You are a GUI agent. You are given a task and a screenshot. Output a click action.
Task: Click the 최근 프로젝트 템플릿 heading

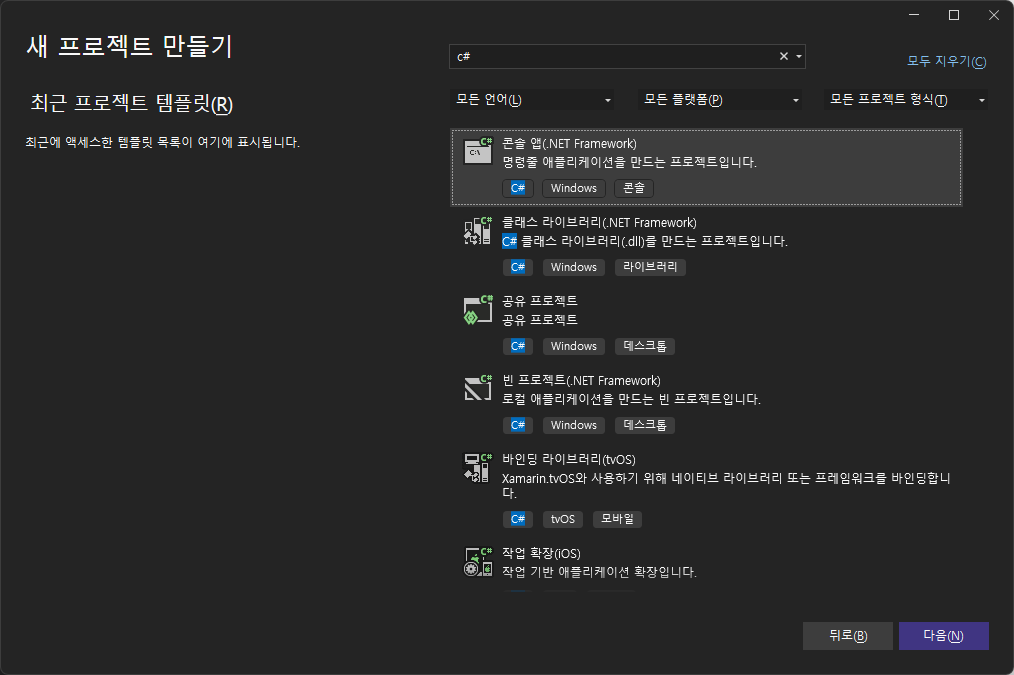pyautogui.click(x=132, y=103)
